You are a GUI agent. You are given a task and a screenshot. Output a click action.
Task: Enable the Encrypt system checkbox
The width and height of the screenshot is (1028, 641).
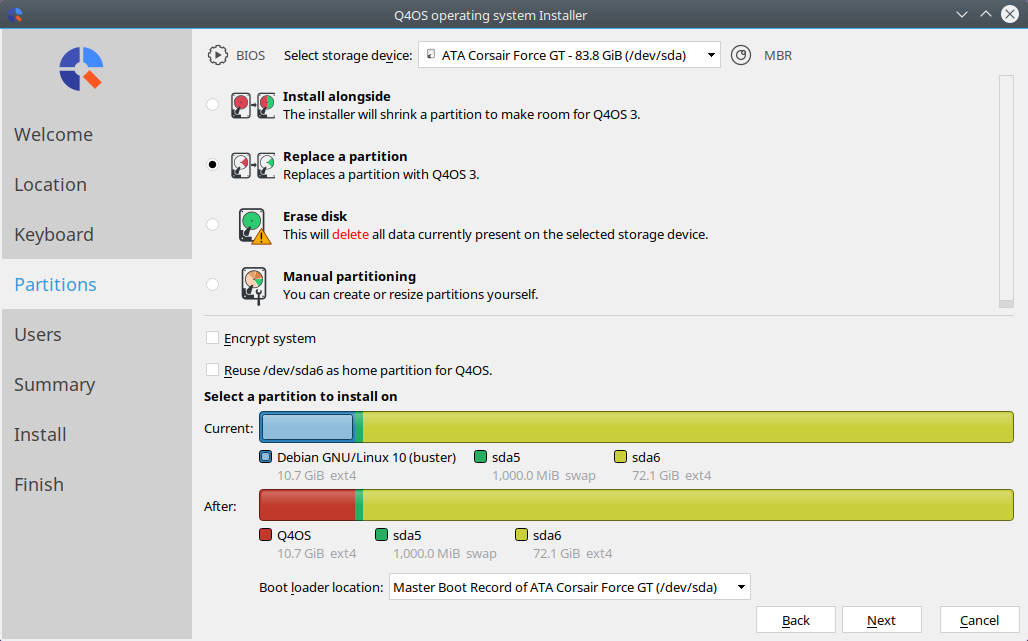click(x=212, y=338)
